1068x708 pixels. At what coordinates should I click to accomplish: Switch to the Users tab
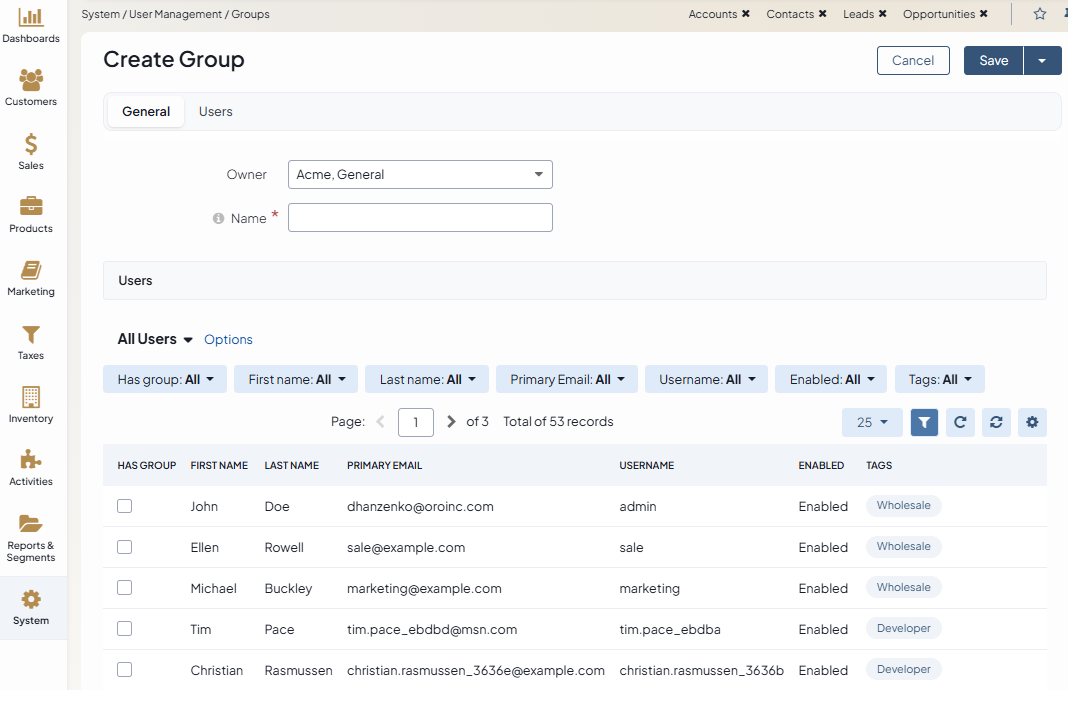pyautogui.click(x=215, y=112)
